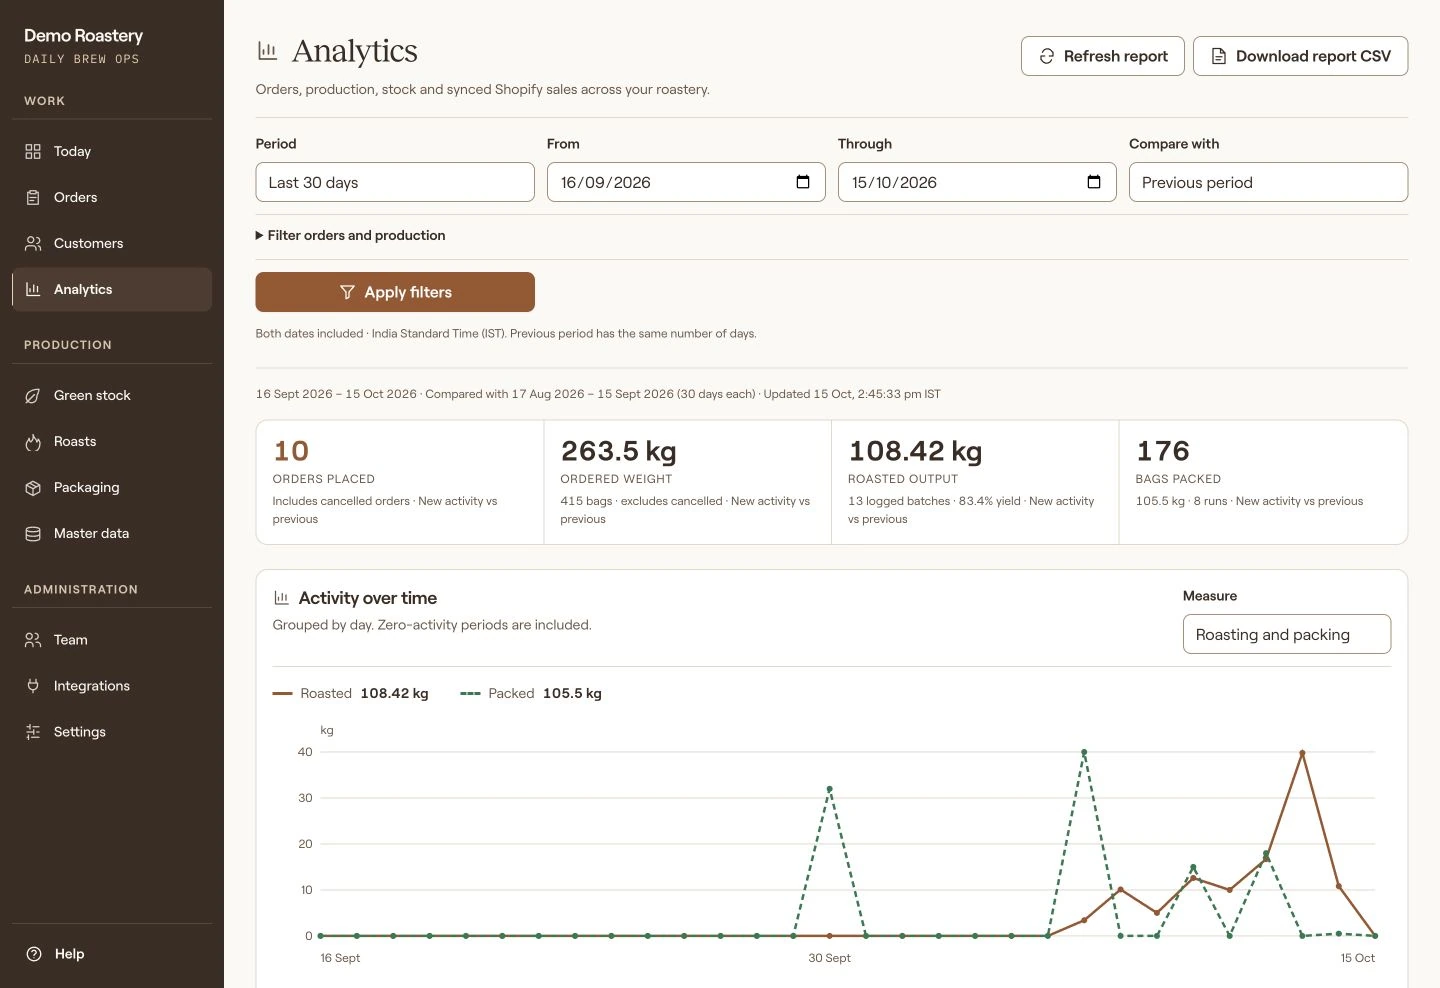The width and height of the screenshot is (1440, 988).
Task: Apply filters with the brown button
Action: [x=395, y=292]
